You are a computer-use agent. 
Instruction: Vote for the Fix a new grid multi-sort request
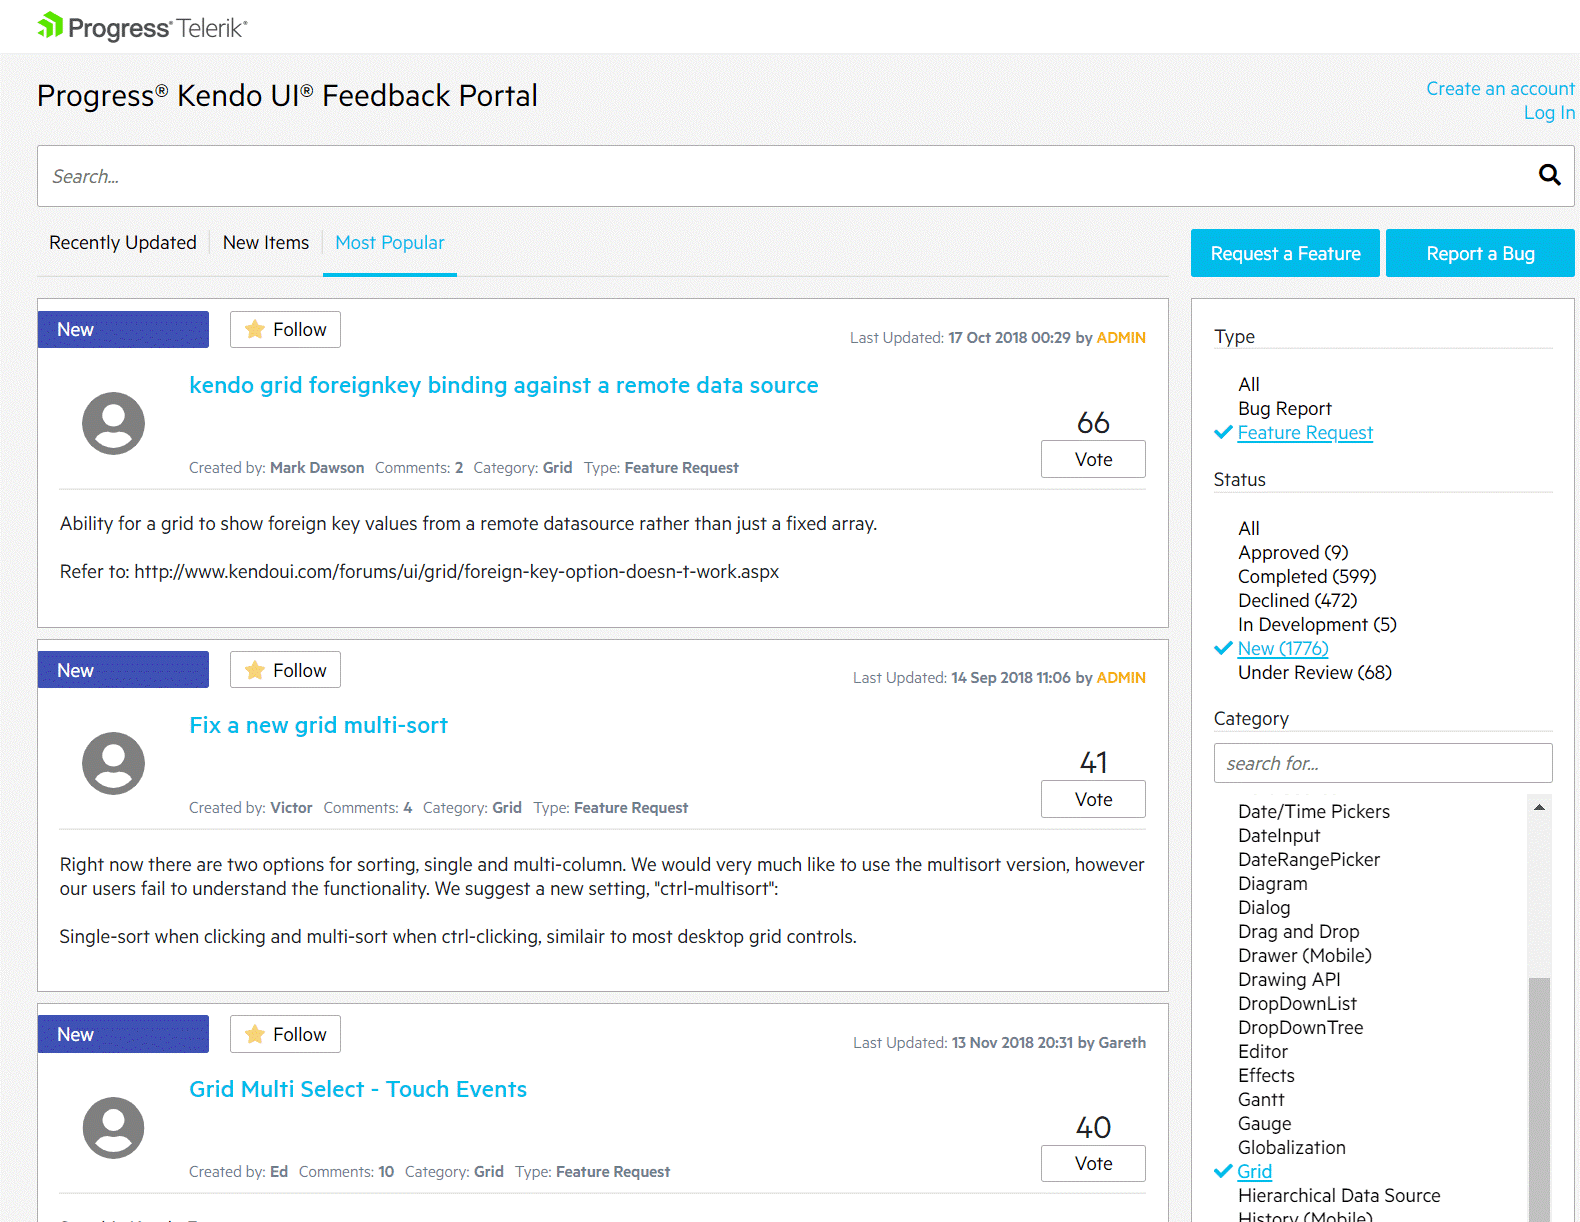[x=1093, y=799]
